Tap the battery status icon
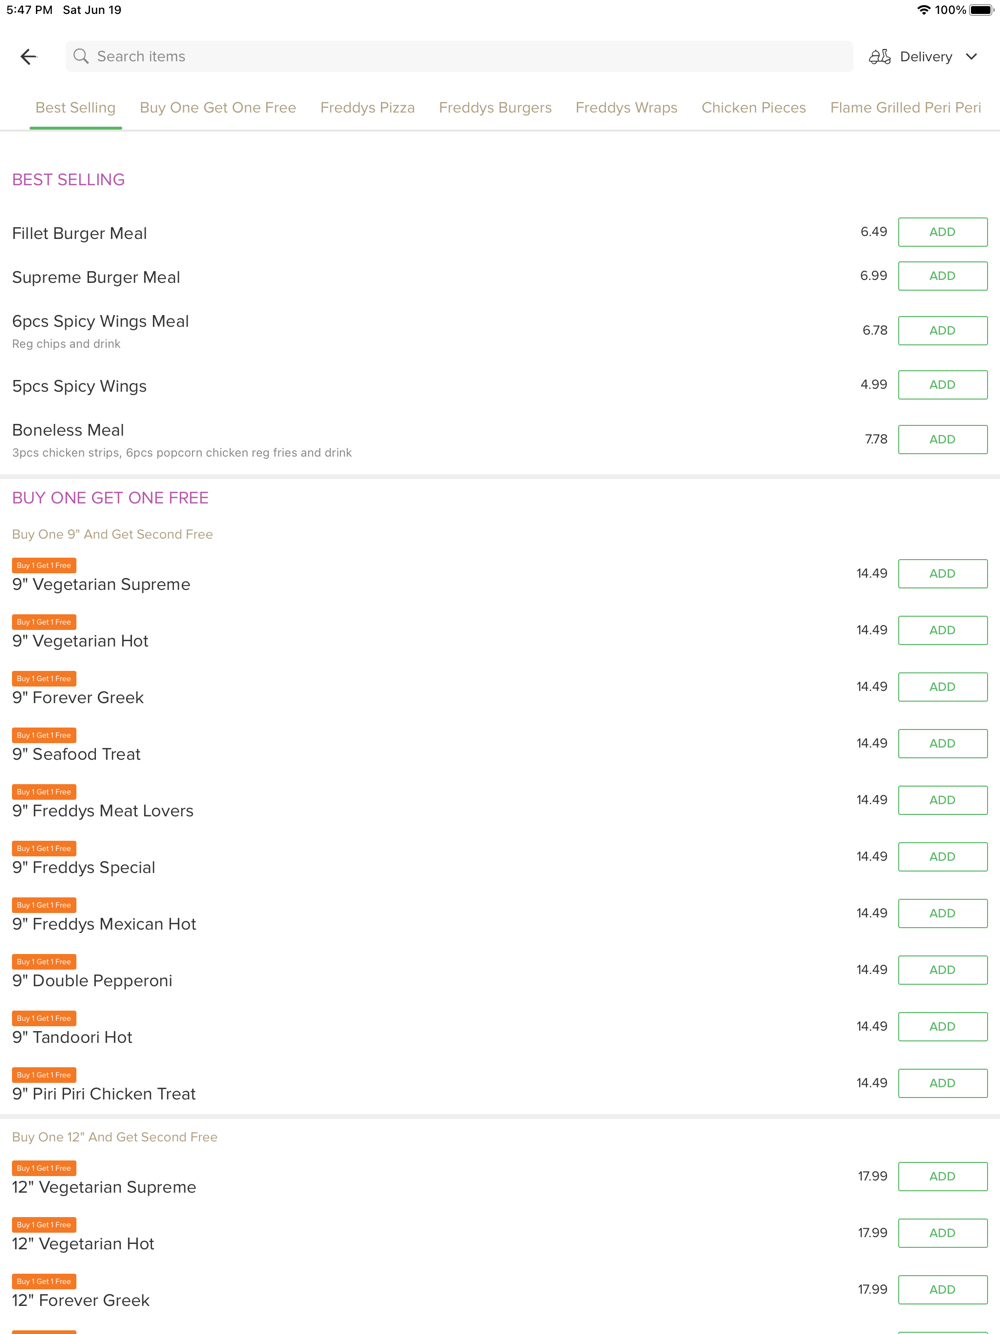 [982, 10]
